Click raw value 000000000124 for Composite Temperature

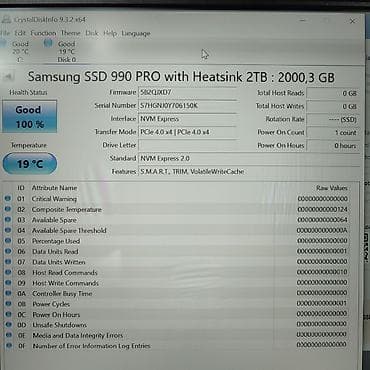click(322, 209)
